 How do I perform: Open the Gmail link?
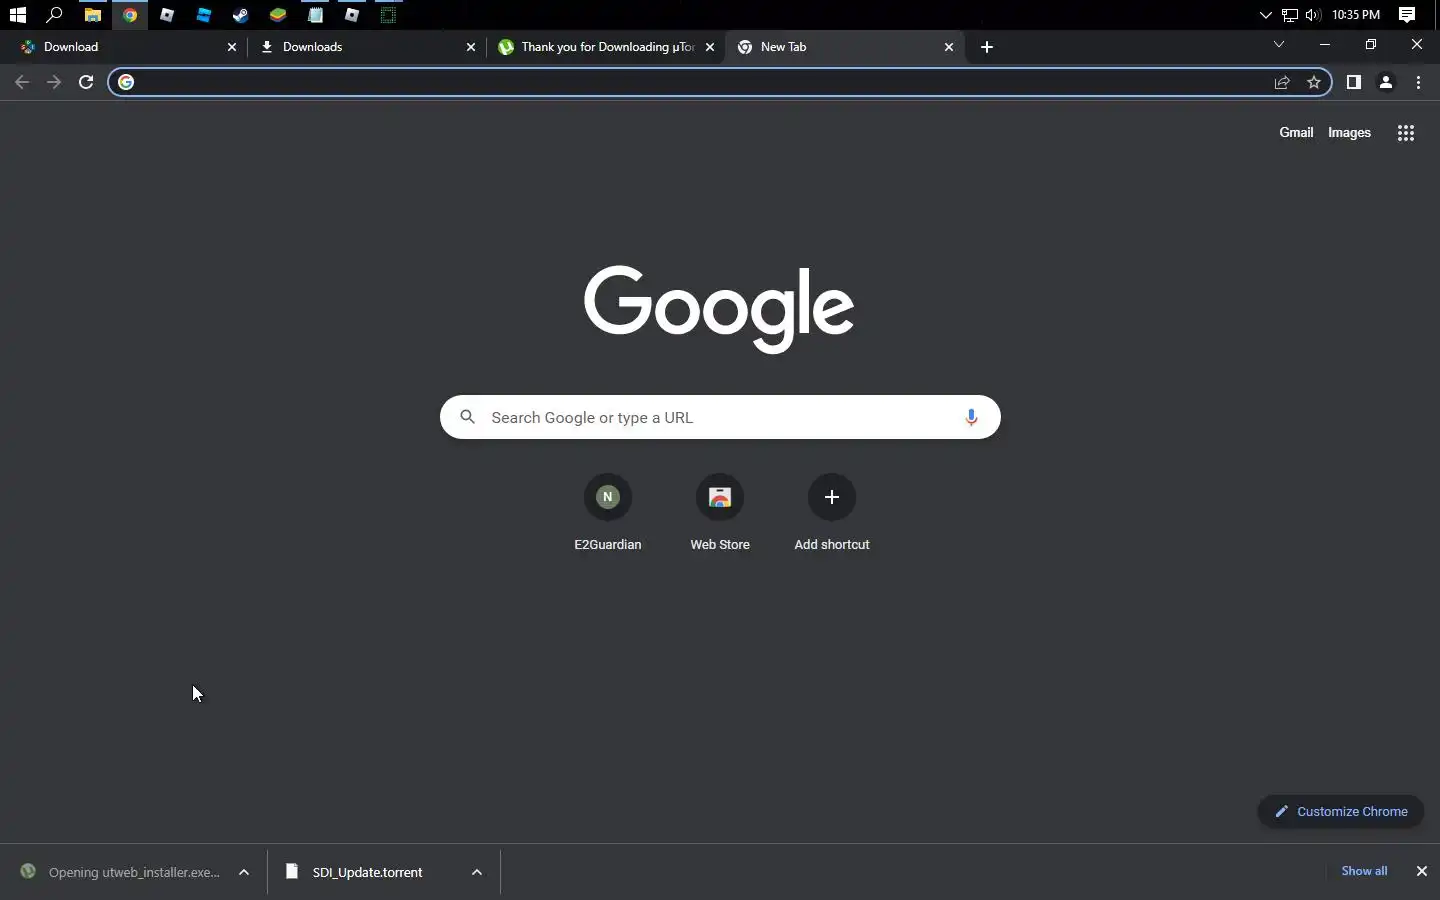(1296, 132)
